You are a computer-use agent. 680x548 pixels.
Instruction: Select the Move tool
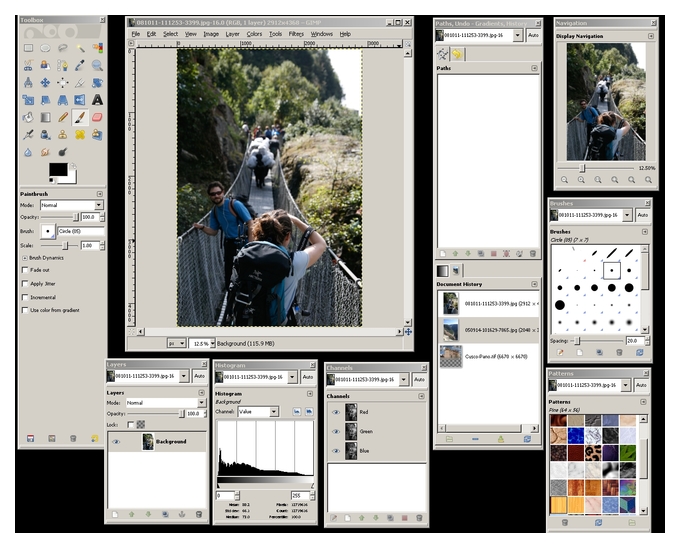point(45,82)
